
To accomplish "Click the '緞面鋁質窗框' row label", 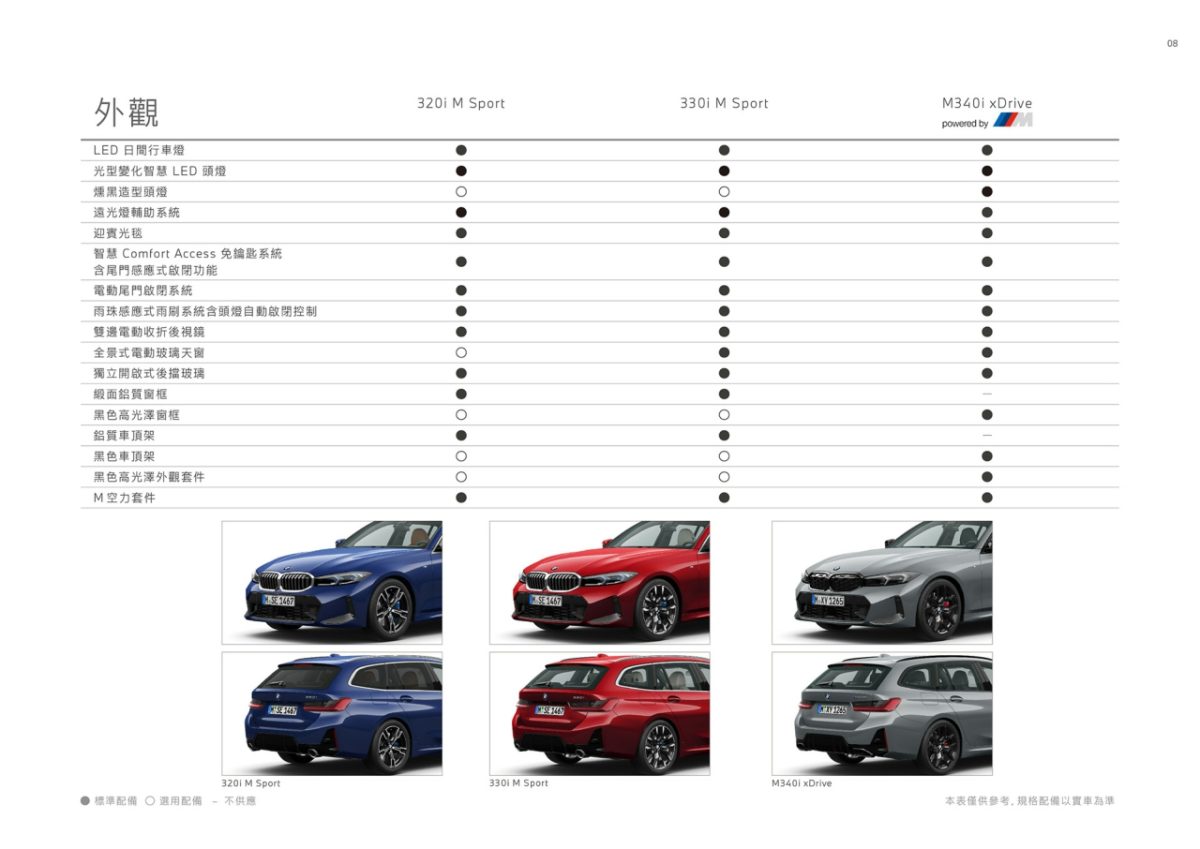I will click(x=131, y=394).
